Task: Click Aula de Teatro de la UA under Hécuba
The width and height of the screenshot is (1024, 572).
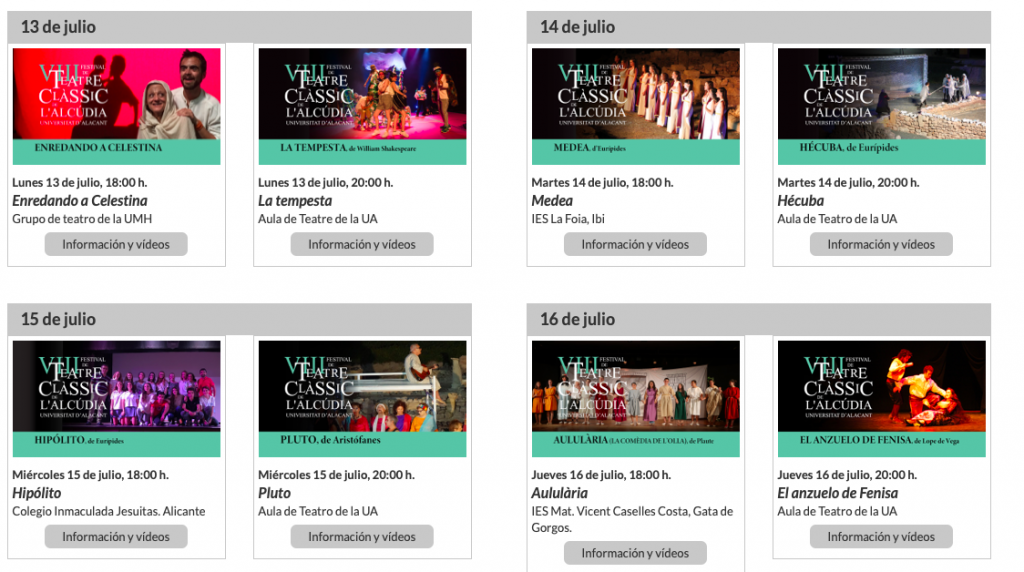Action: (x=837, y=219)
